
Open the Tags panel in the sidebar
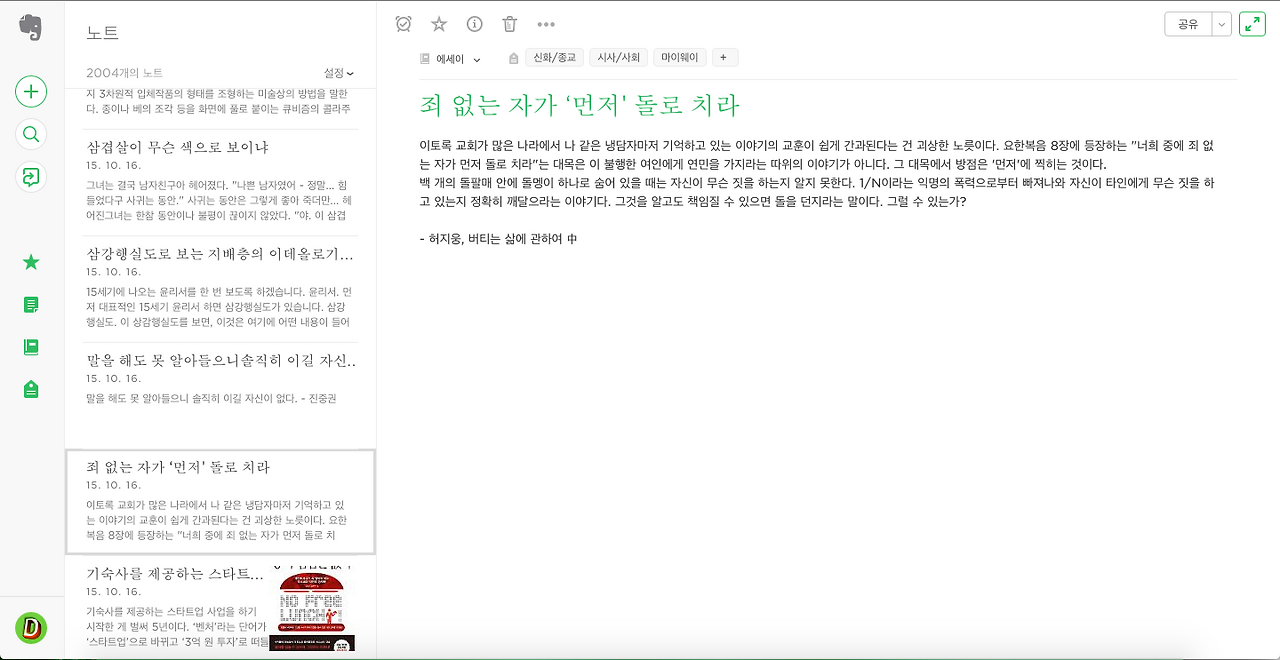pyautogui.click(x=30, y=388)
